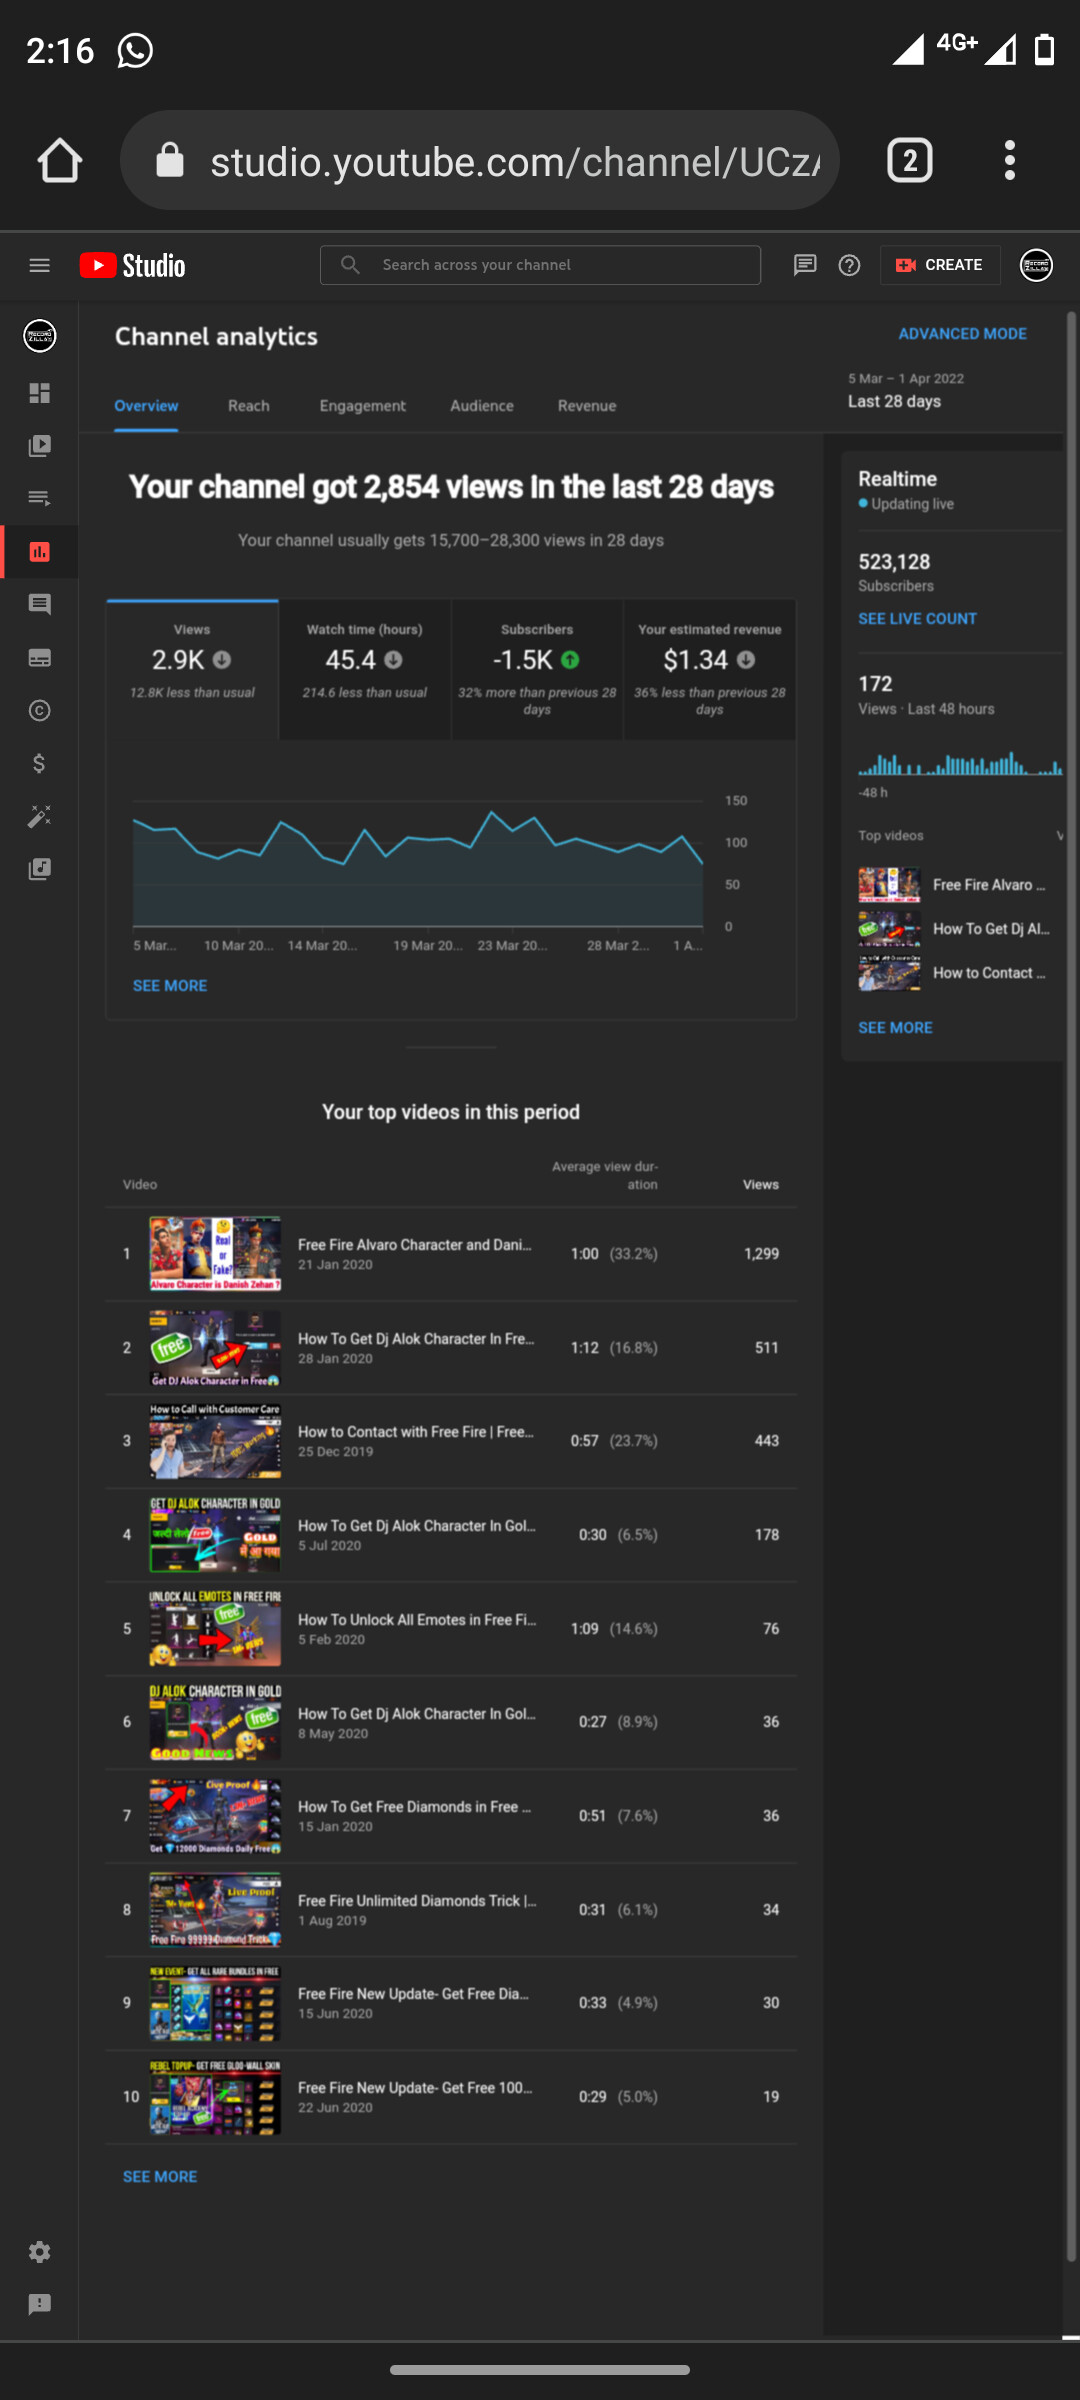Switch to the Revenue tab
This screenshot has height=2400, width=1080.
point(587,406)
